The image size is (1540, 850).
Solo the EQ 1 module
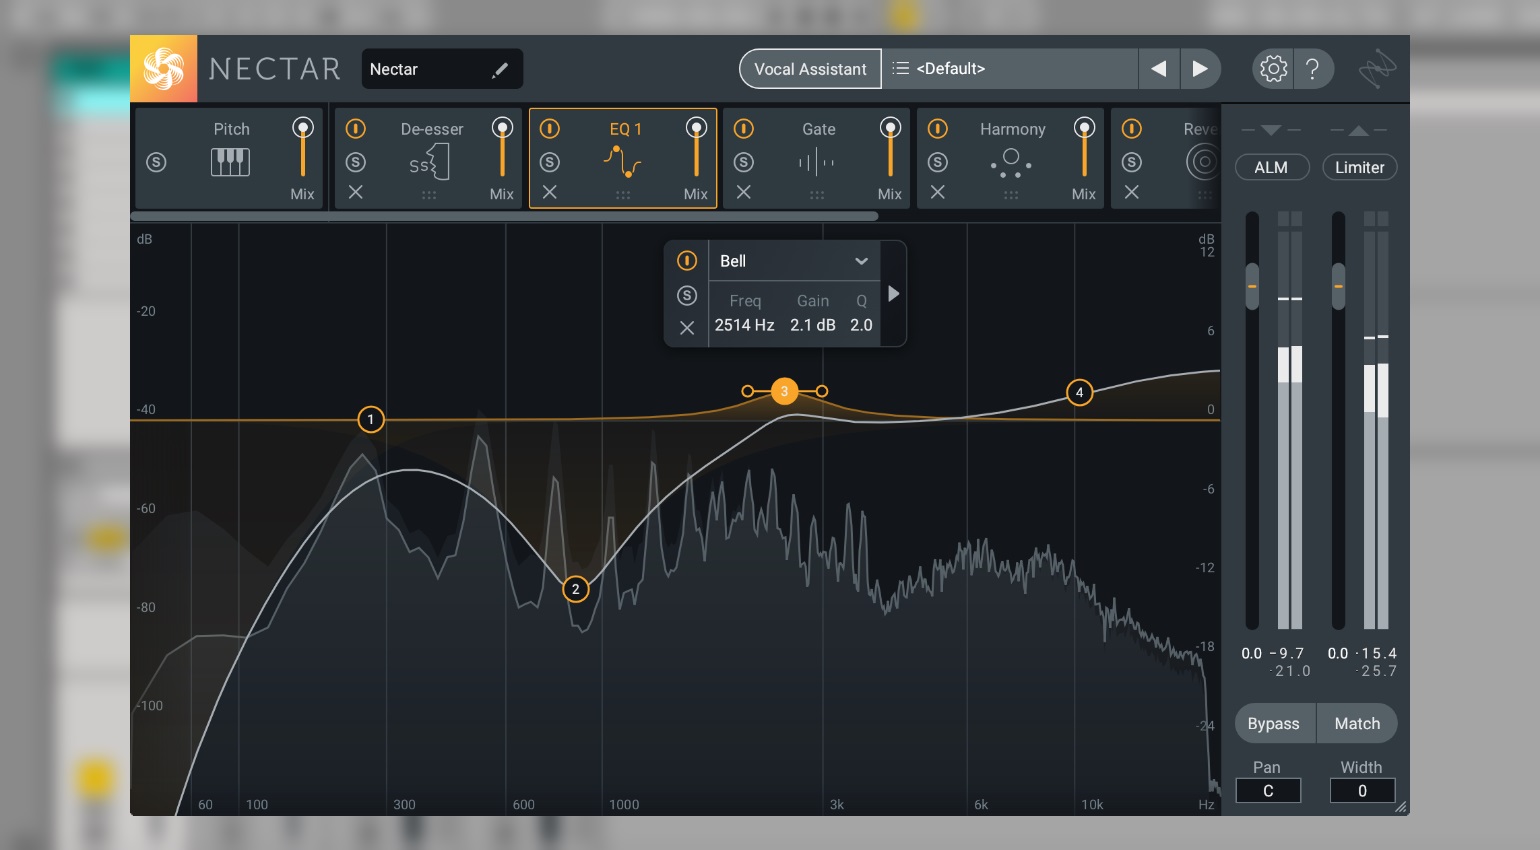549,160
